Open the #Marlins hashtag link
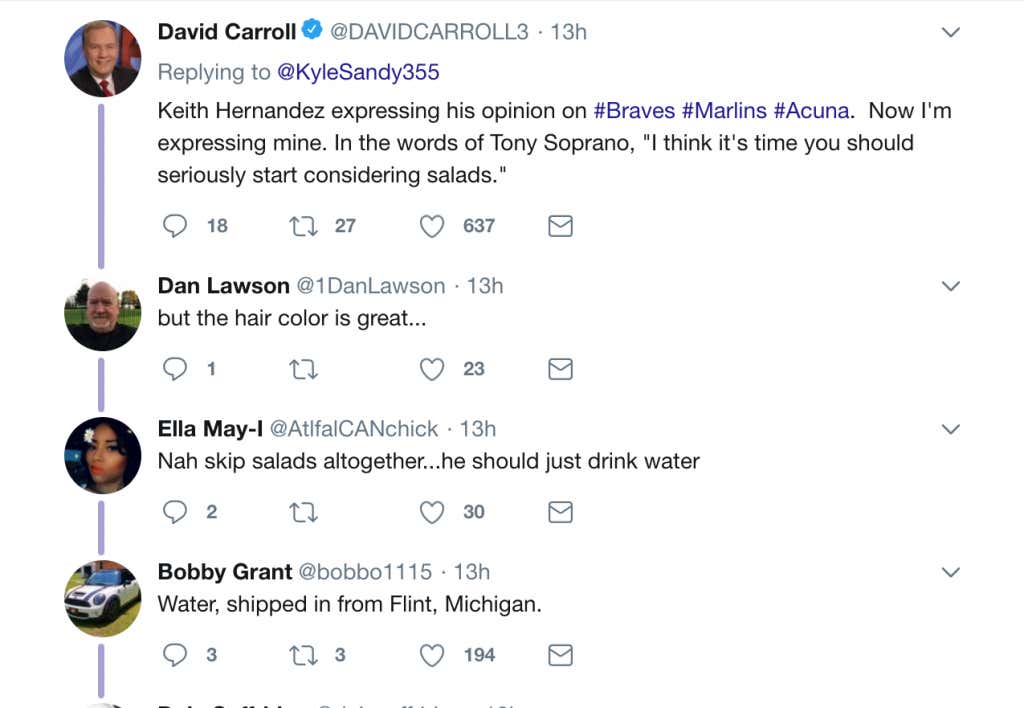This screenshot has width=1024, height=708. click(x=724, y=111)
